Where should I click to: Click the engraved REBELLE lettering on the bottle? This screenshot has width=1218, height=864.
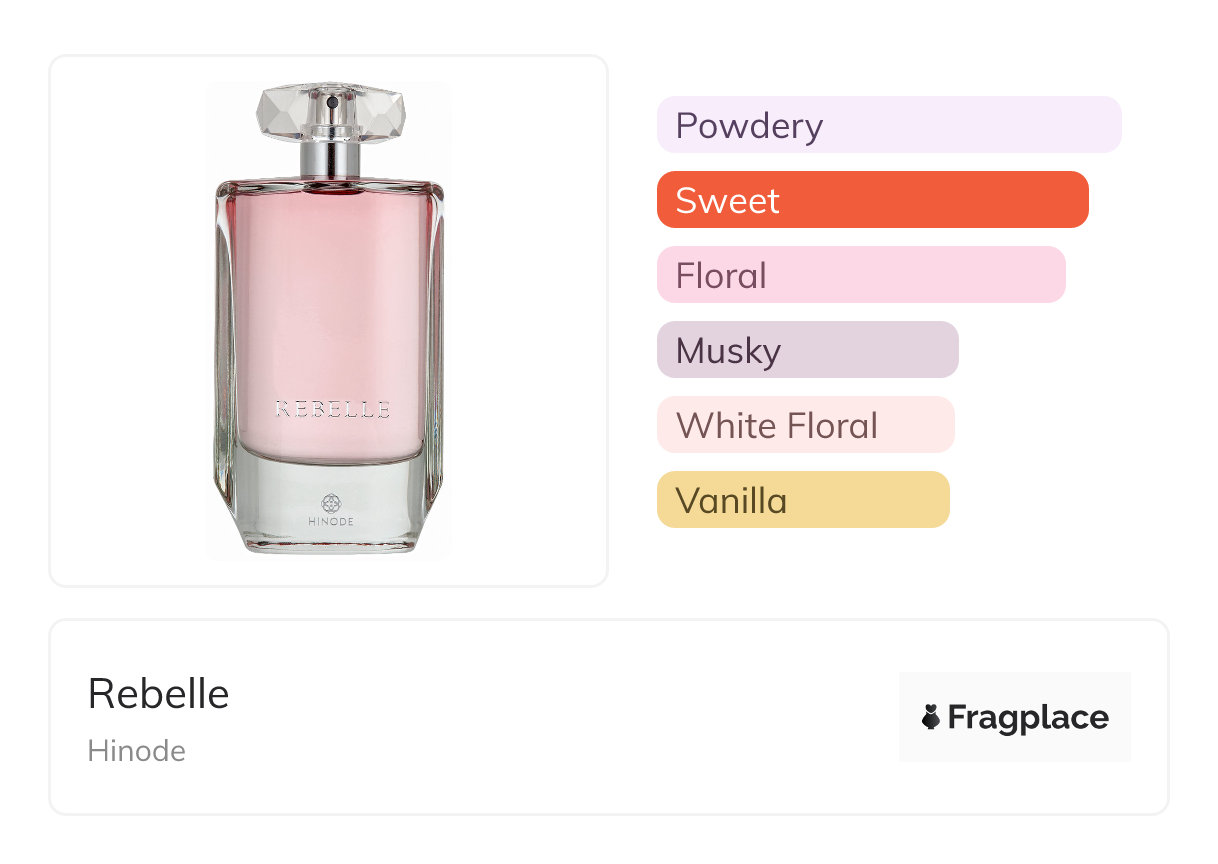332,409
